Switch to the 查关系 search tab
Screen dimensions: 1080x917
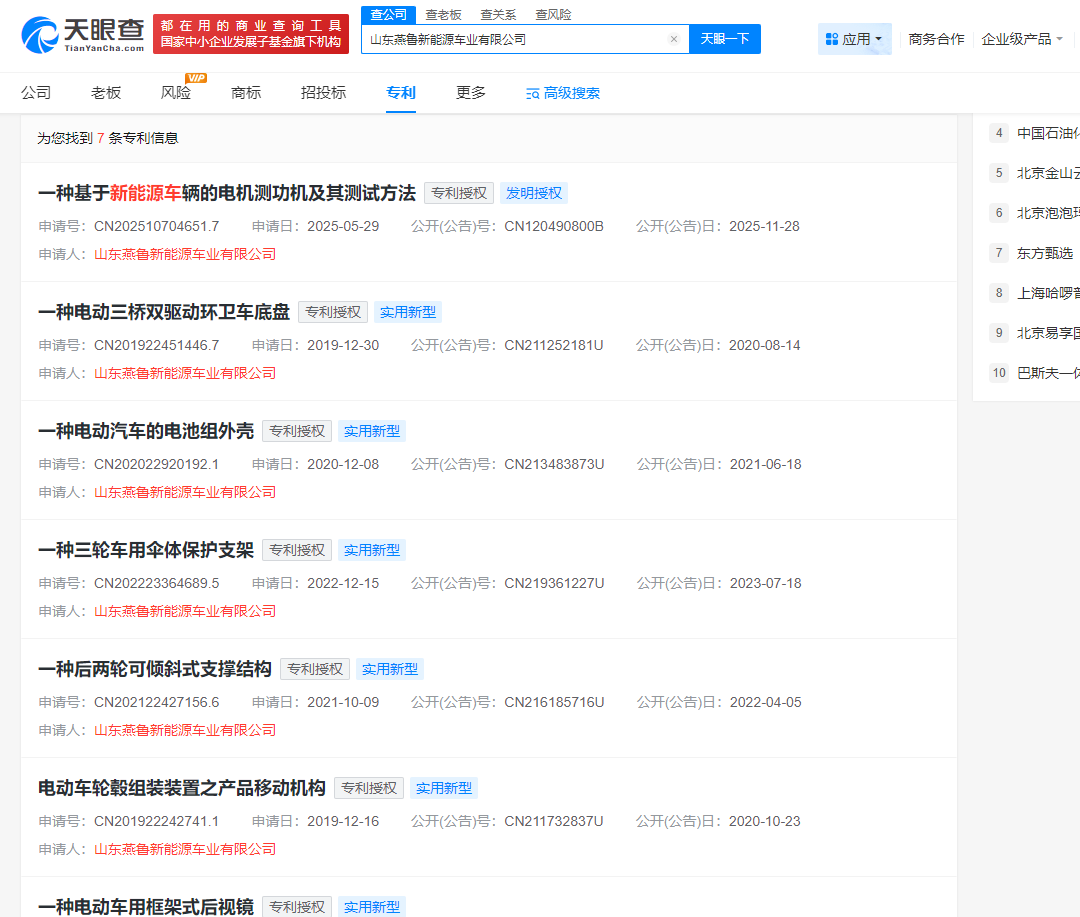(x=498, y=15)
